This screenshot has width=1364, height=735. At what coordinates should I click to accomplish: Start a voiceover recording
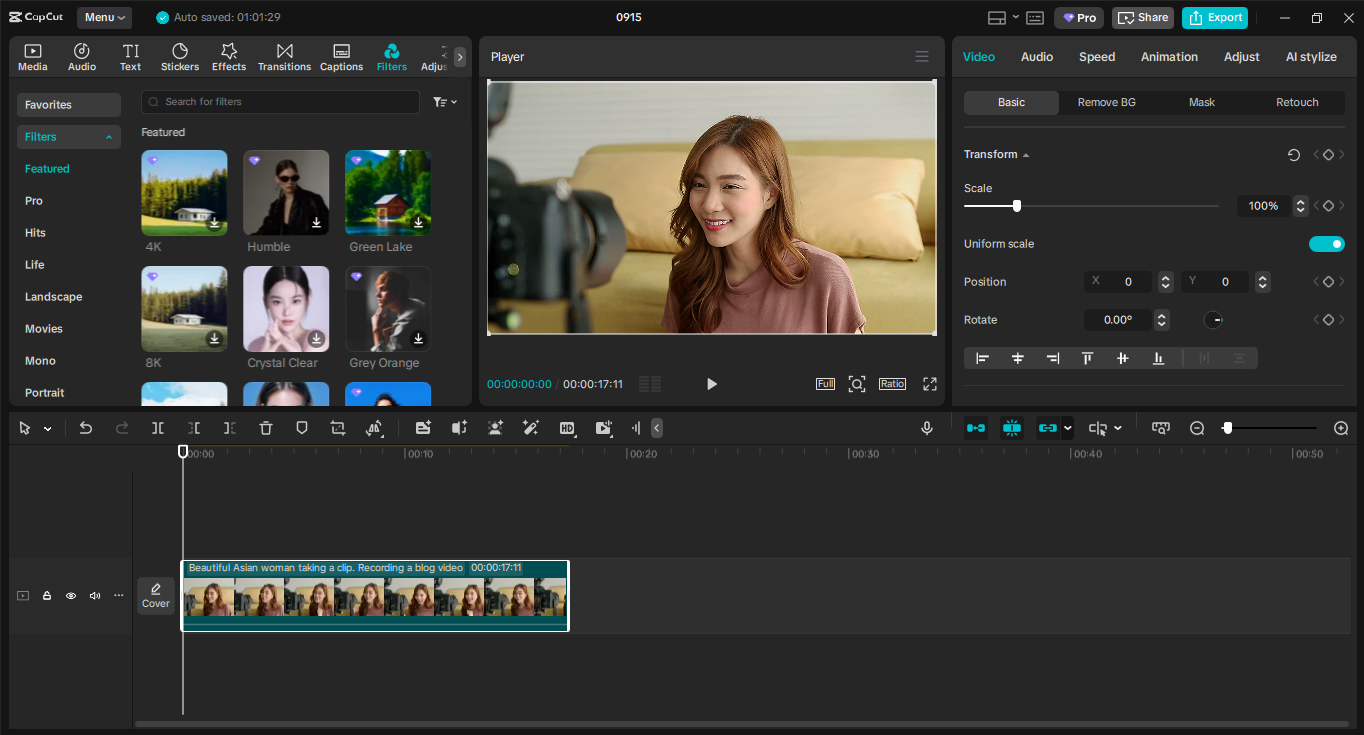pyautogui.click(x=926, y=427)
